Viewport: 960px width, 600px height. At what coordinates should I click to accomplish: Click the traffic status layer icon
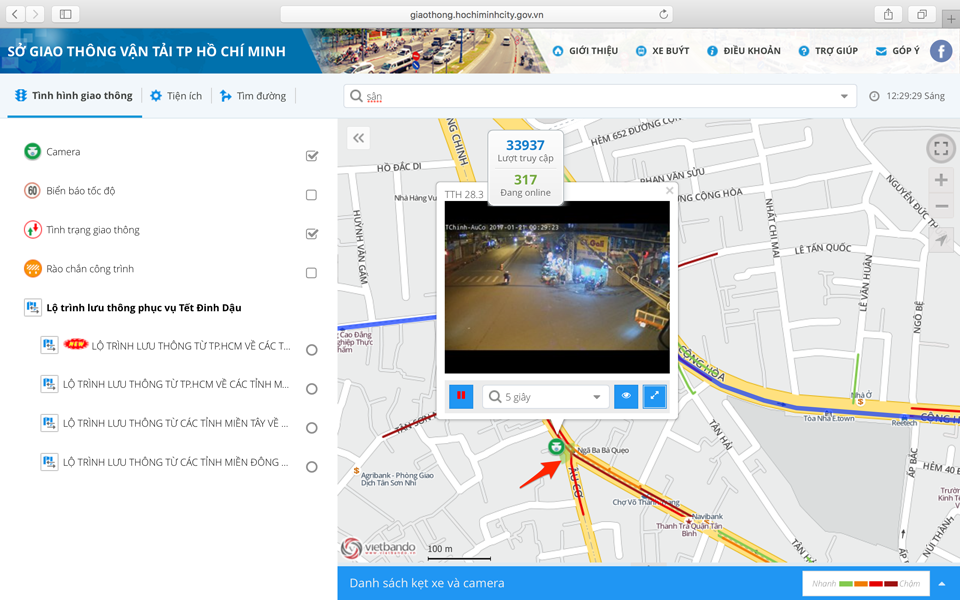tap(32, 230)
